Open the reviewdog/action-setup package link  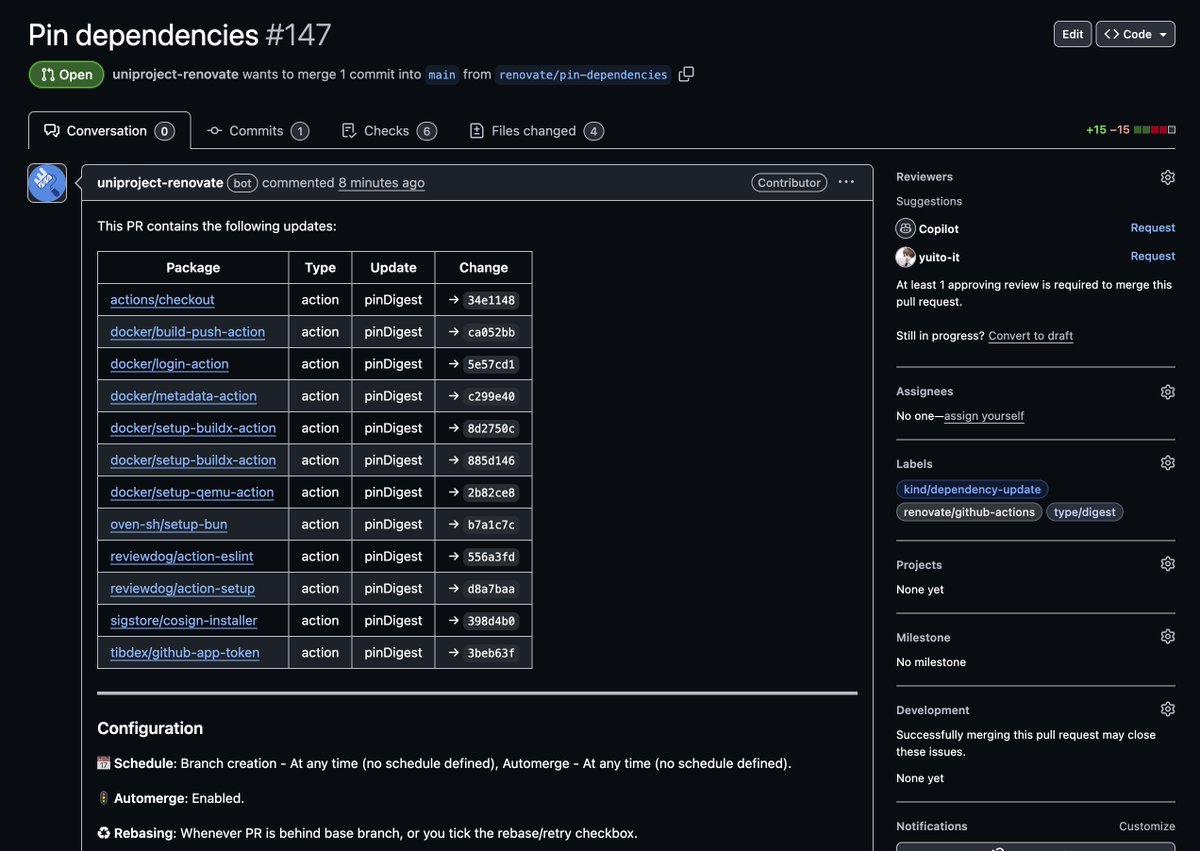pos(182,588)
